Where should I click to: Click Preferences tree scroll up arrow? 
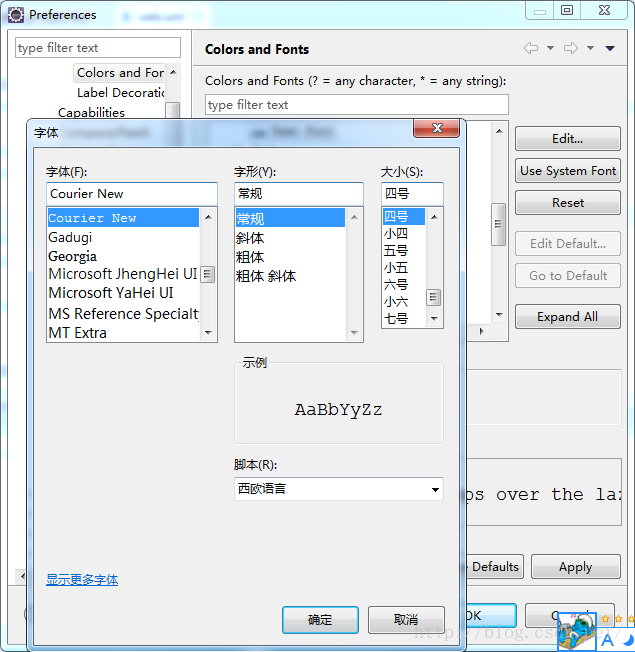pos(173,72)
